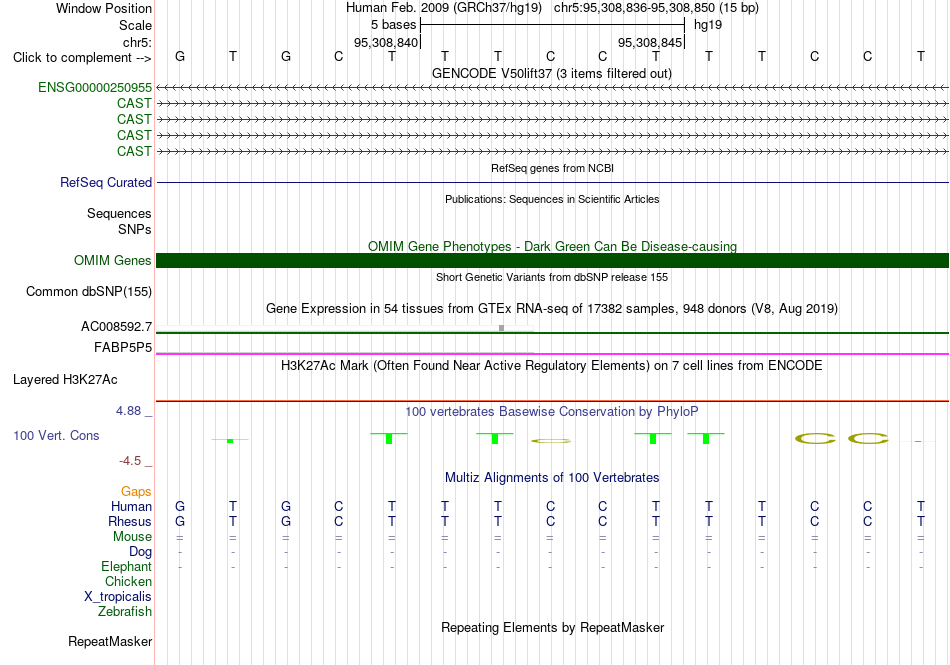Click the 95,308,840 coordinate marker
Screen dimensions: 950x665
[x=386, y=42]
